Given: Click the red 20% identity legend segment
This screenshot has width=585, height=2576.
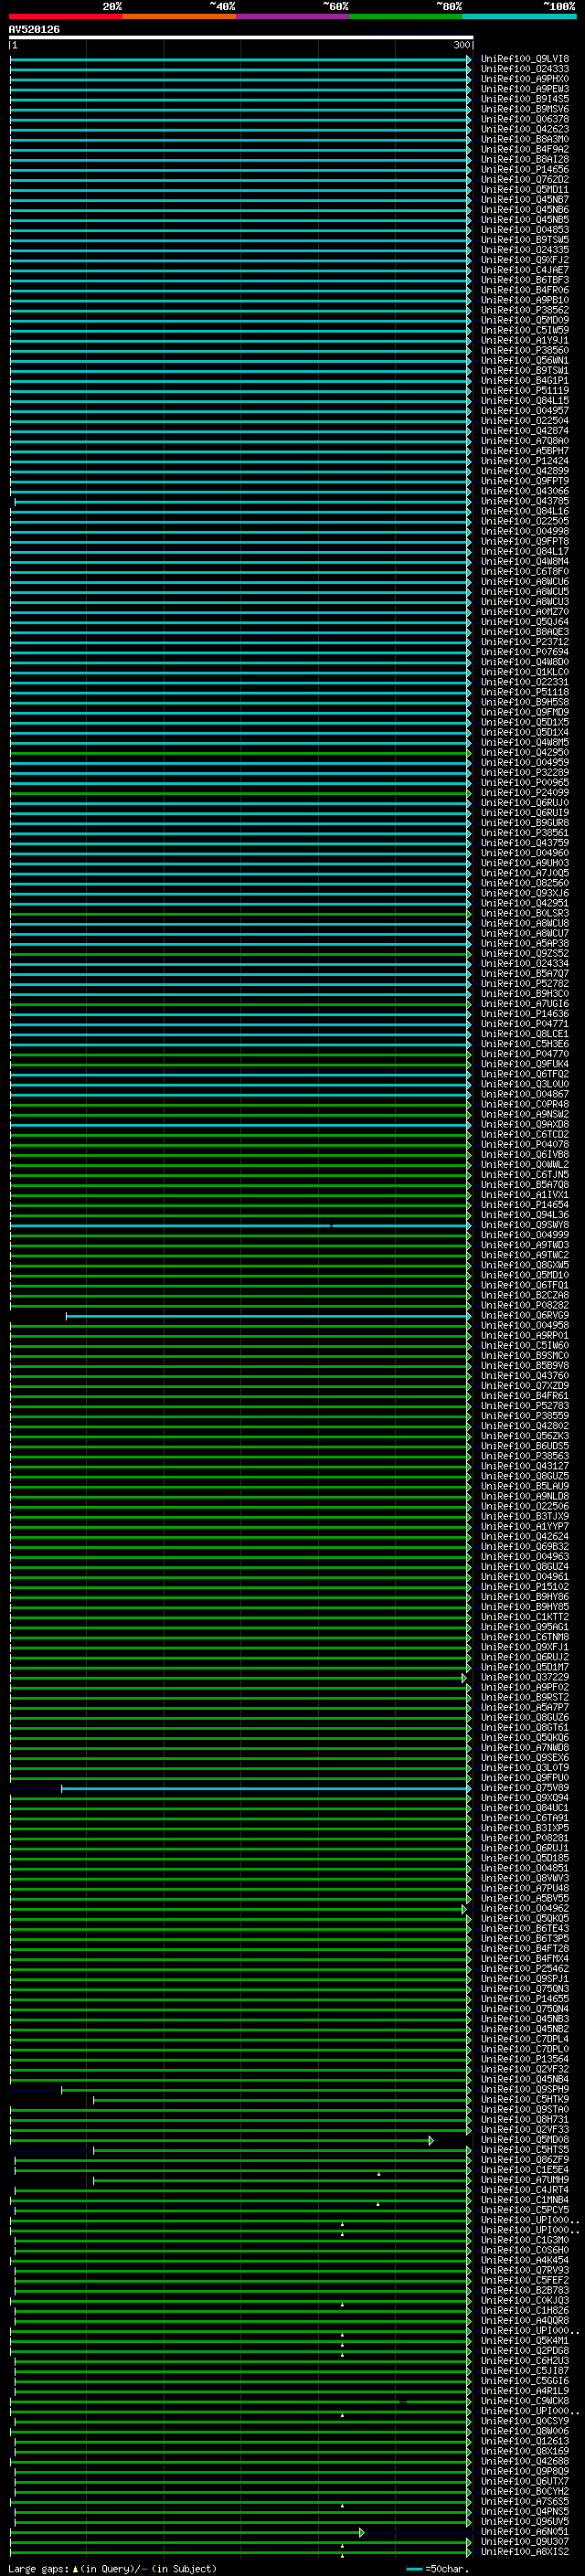Looking at the screenshot, I should tap(65, 16).
